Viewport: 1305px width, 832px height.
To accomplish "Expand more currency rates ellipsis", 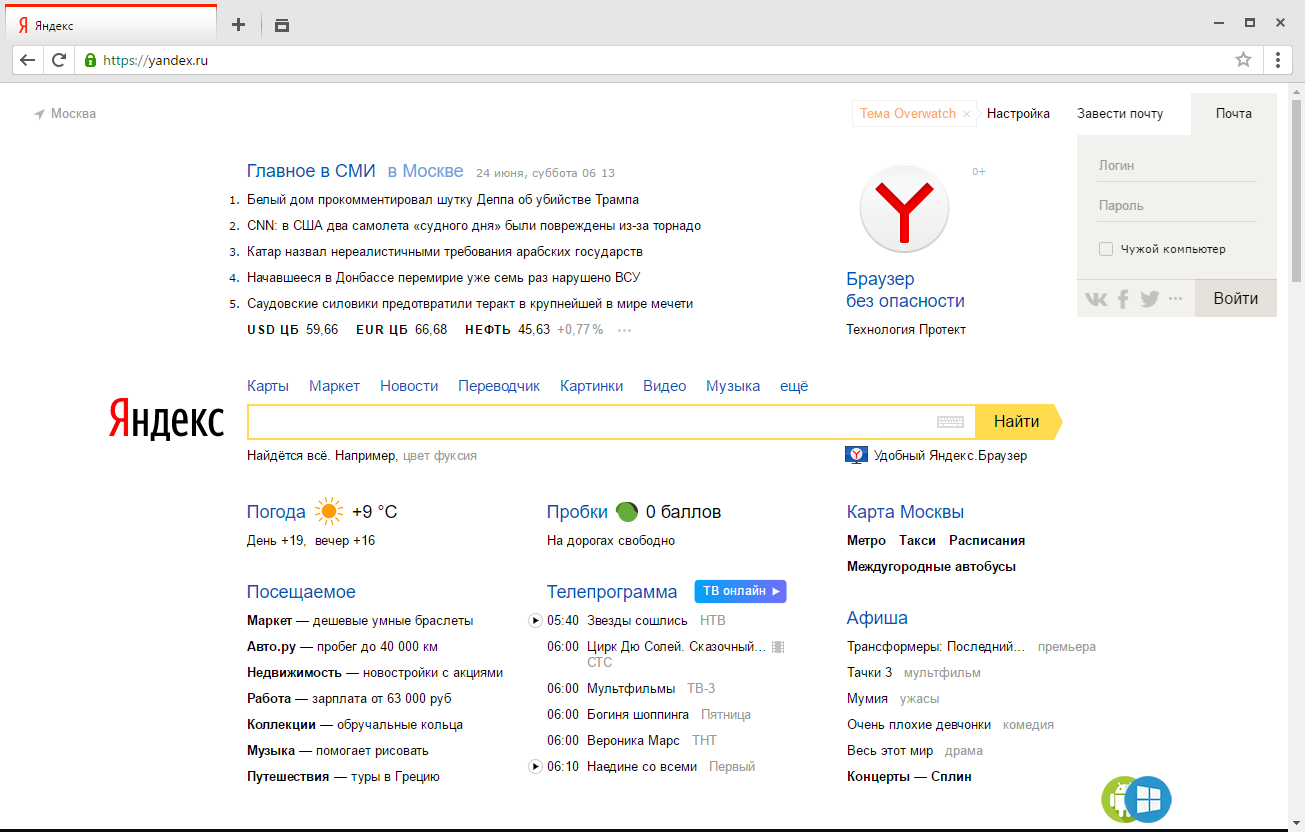I will coord(625,330).
